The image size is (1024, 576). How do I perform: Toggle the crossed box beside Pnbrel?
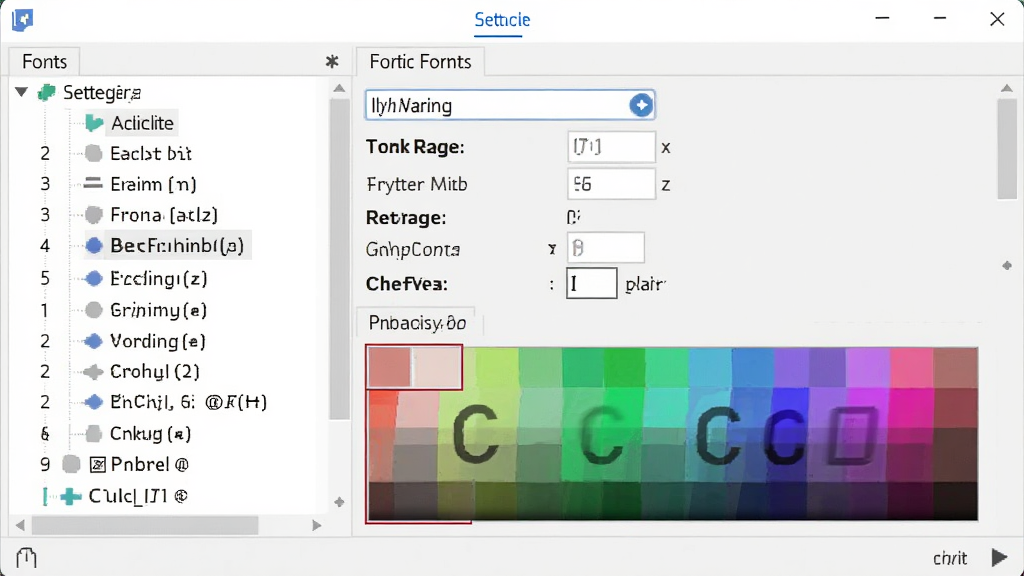click(x=97, y=464)
